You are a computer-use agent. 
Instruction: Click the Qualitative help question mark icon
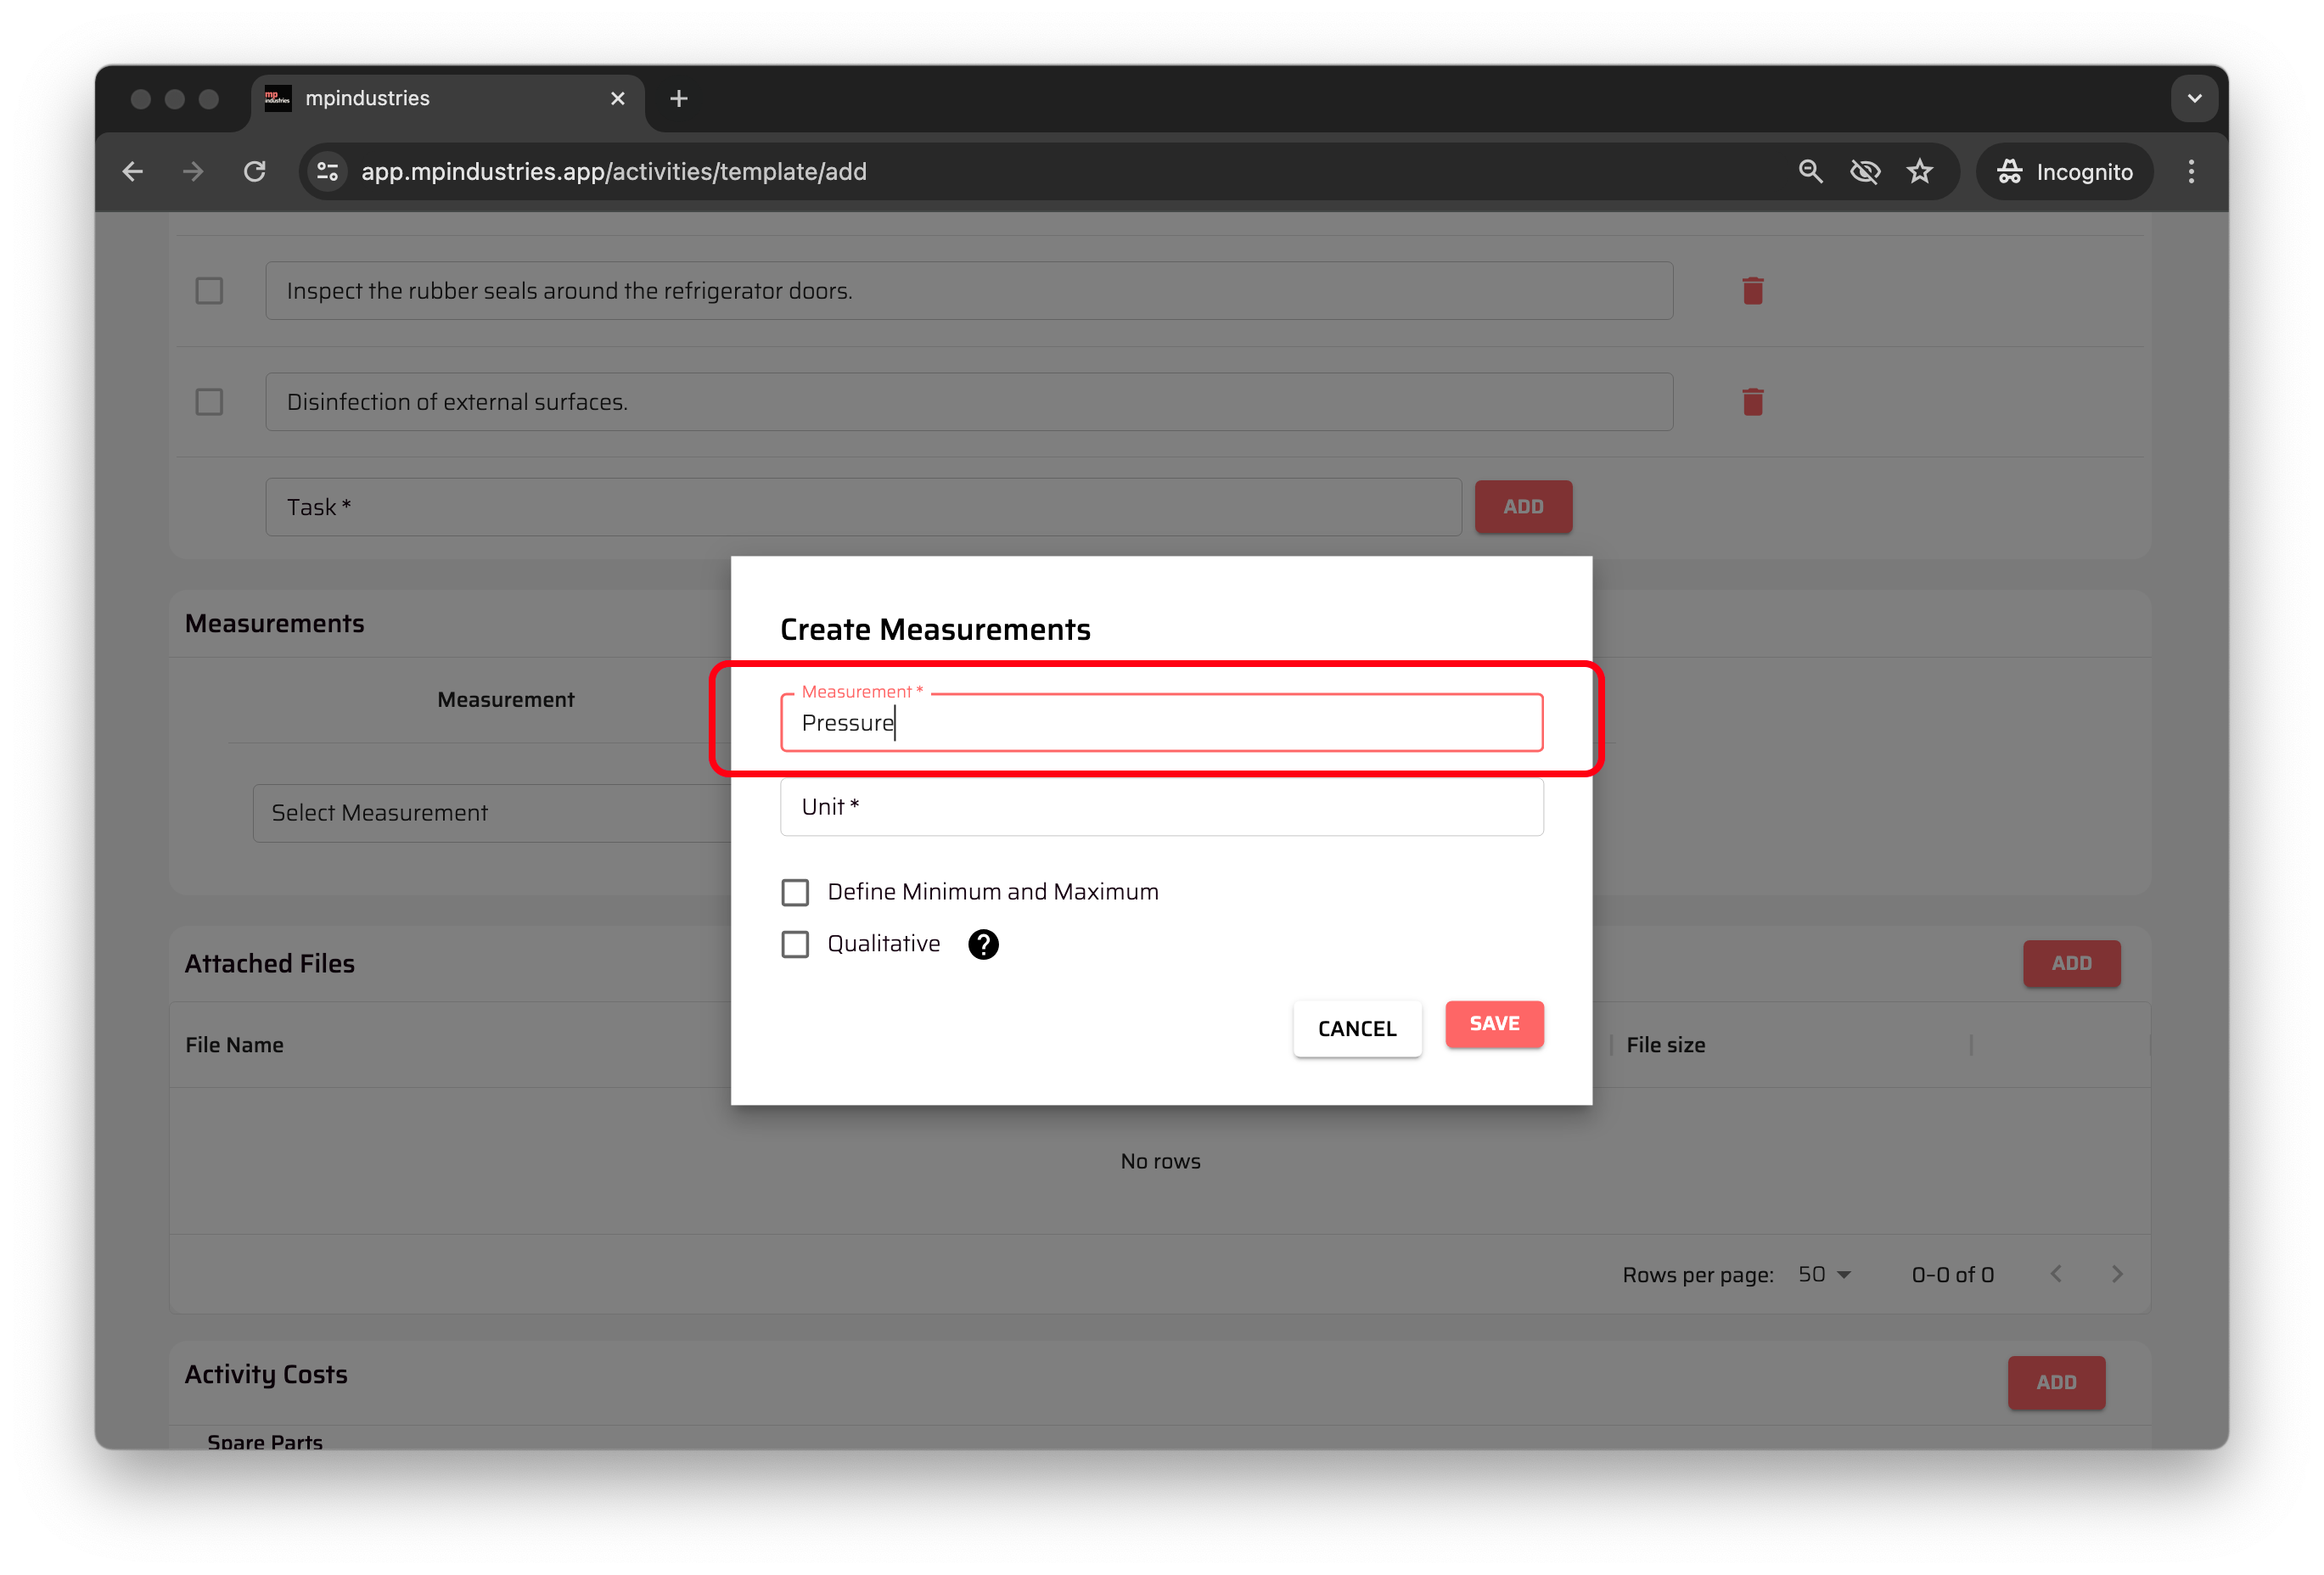983,944
